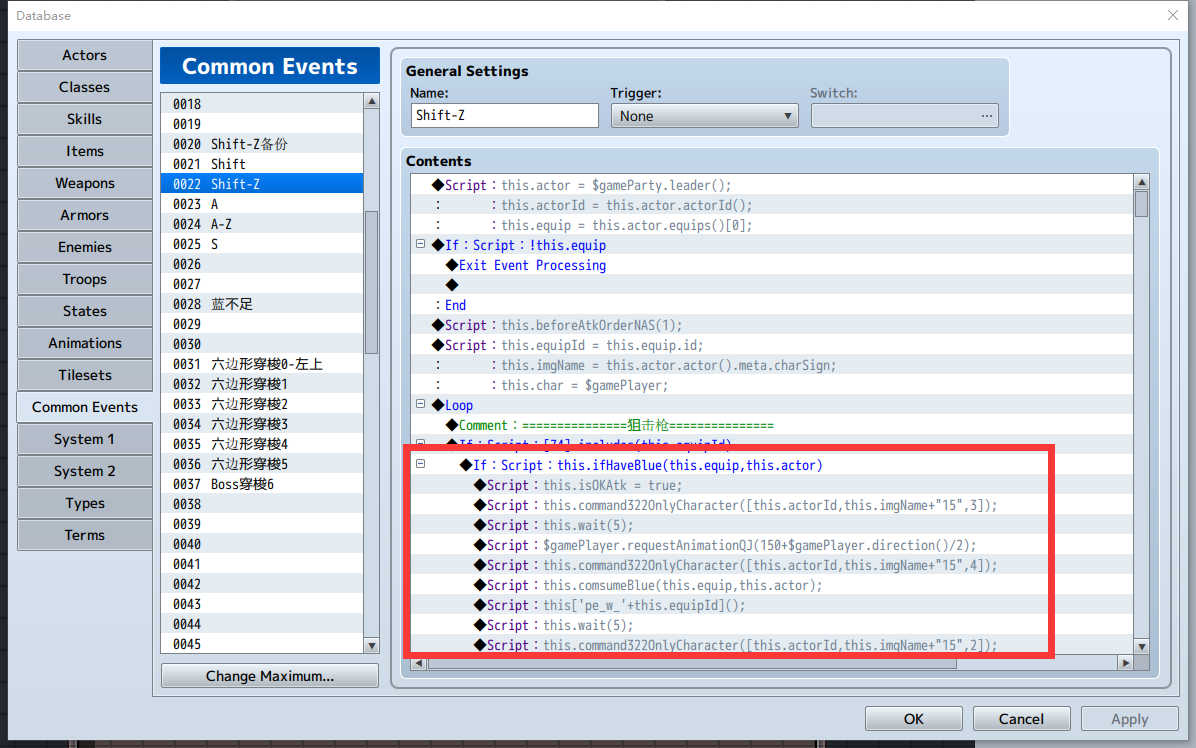Click the Switch selector ellipsis button

coord(986,116)
